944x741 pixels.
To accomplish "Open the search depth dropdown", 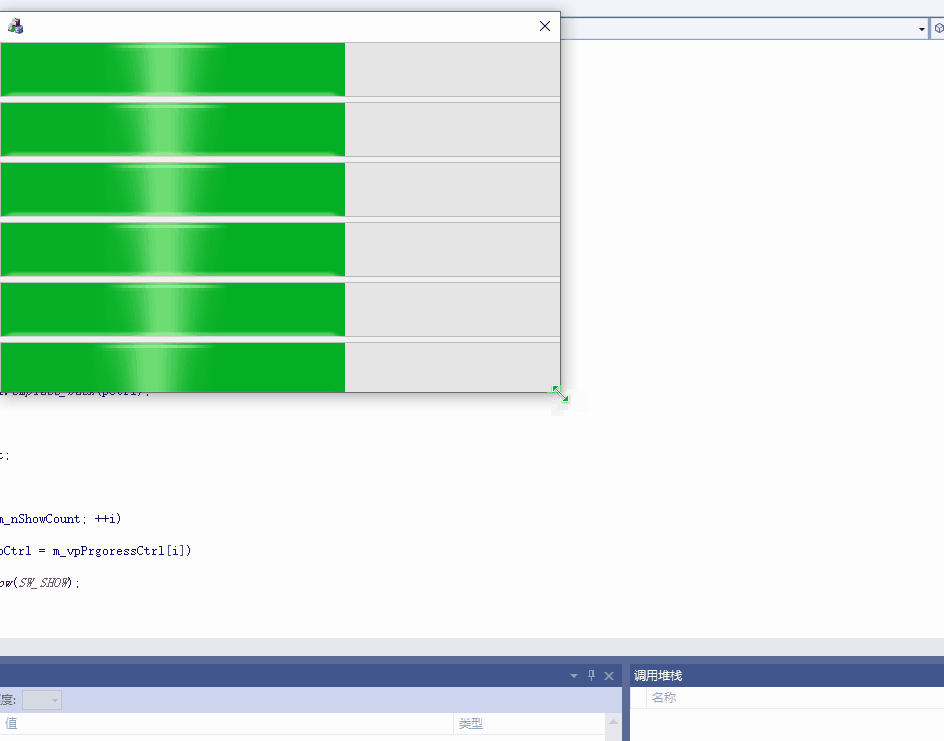I will [x=42, y=700].
